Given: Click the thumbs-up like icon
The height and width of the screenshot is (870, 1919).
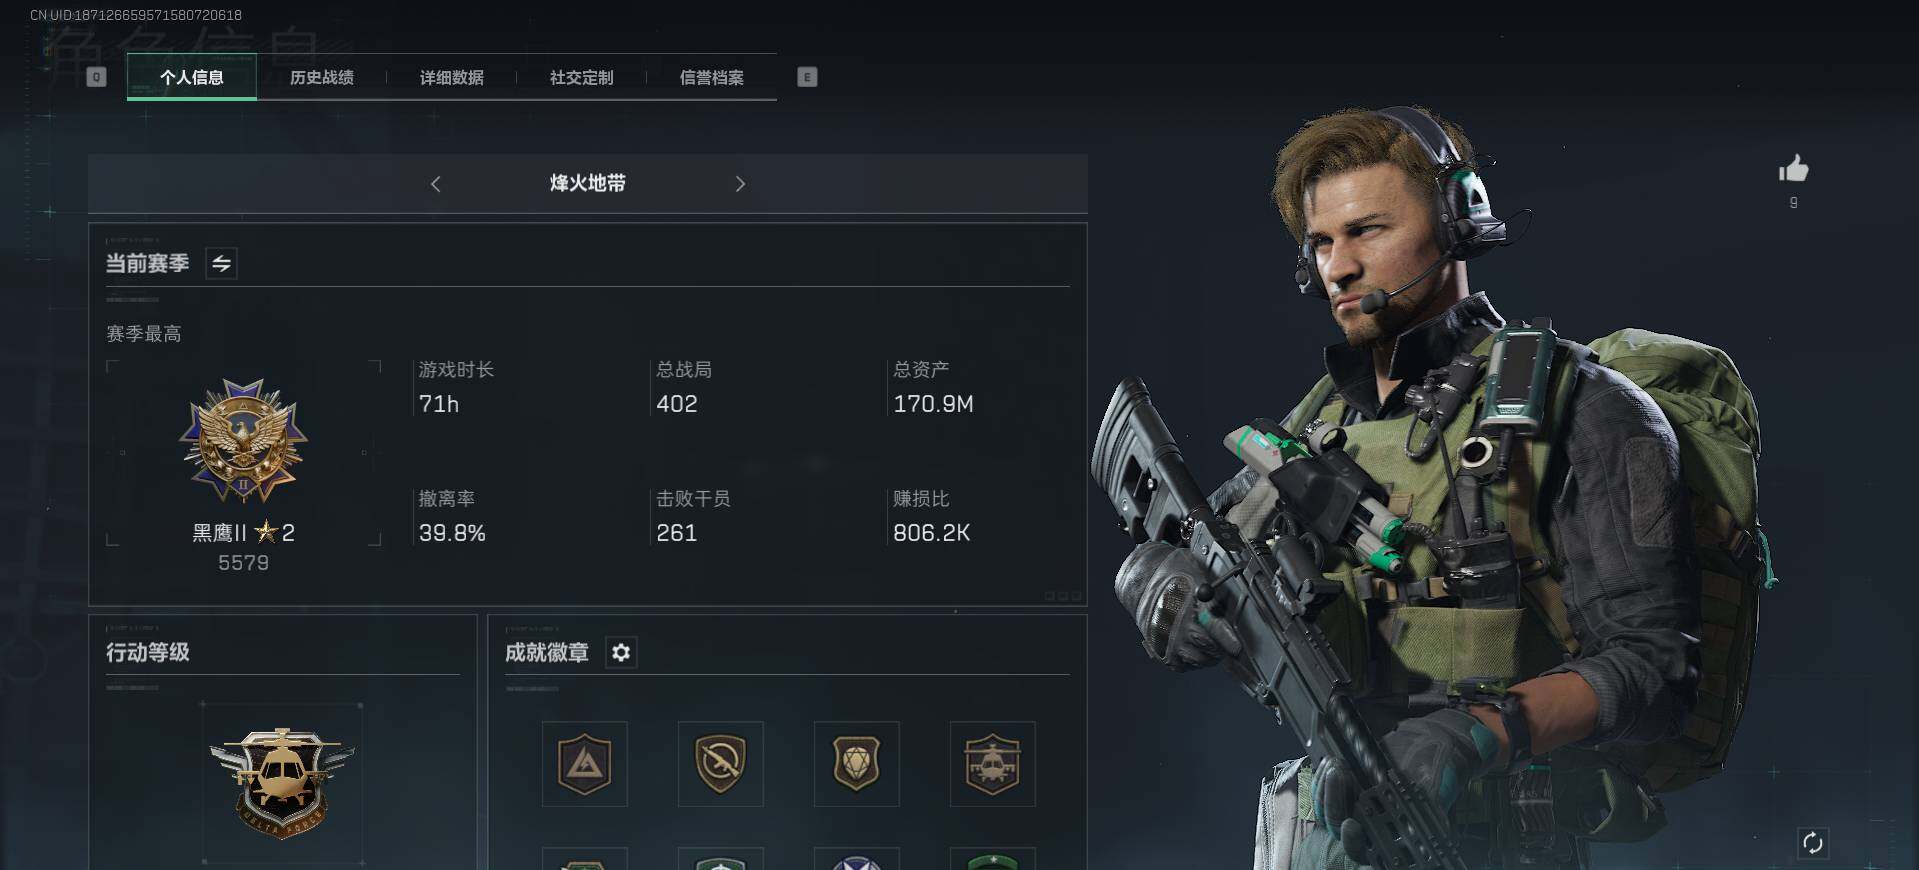Looking at the screenshot, I should click(1793, 168).
